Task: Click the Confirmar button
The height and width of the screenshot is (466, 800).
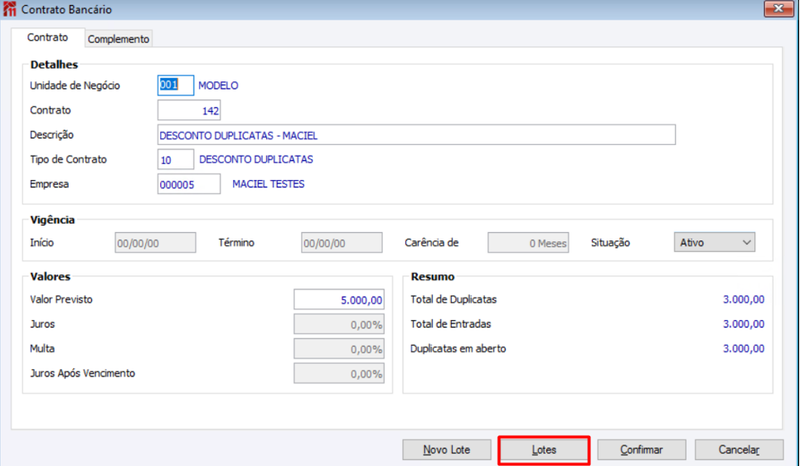Action: (x=641, y=450)
